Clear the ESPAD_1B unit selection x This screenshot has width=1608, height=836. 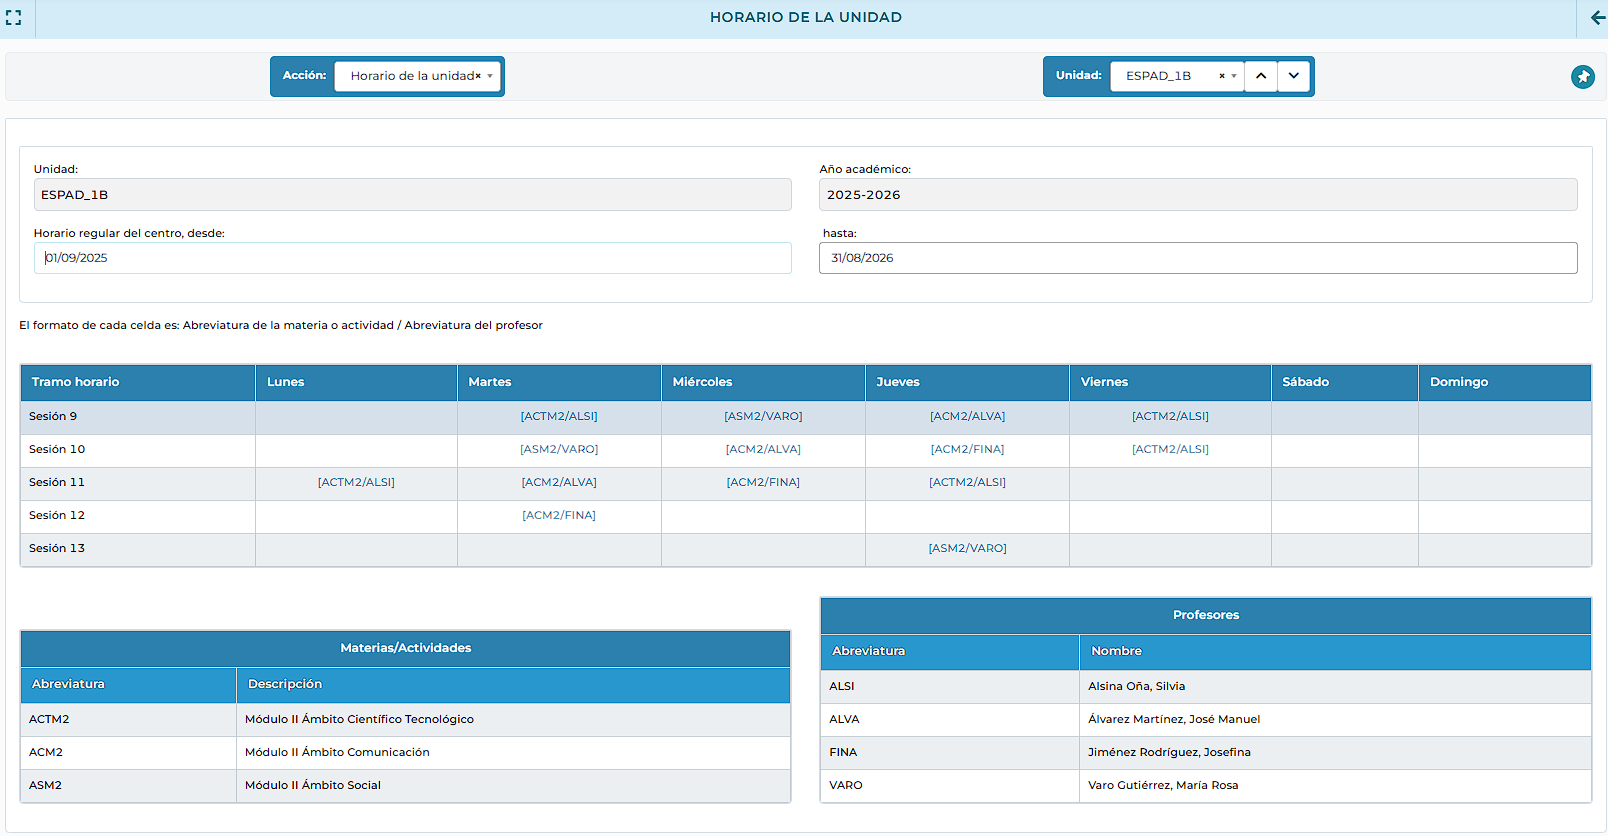click(1221, 76)
